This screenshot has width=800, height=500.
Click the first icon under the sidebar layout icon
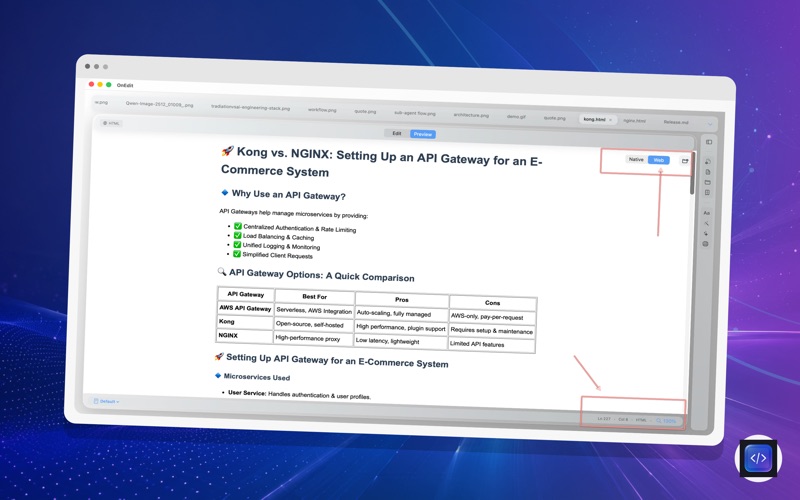pyautogui.click(x=708, y=162)
